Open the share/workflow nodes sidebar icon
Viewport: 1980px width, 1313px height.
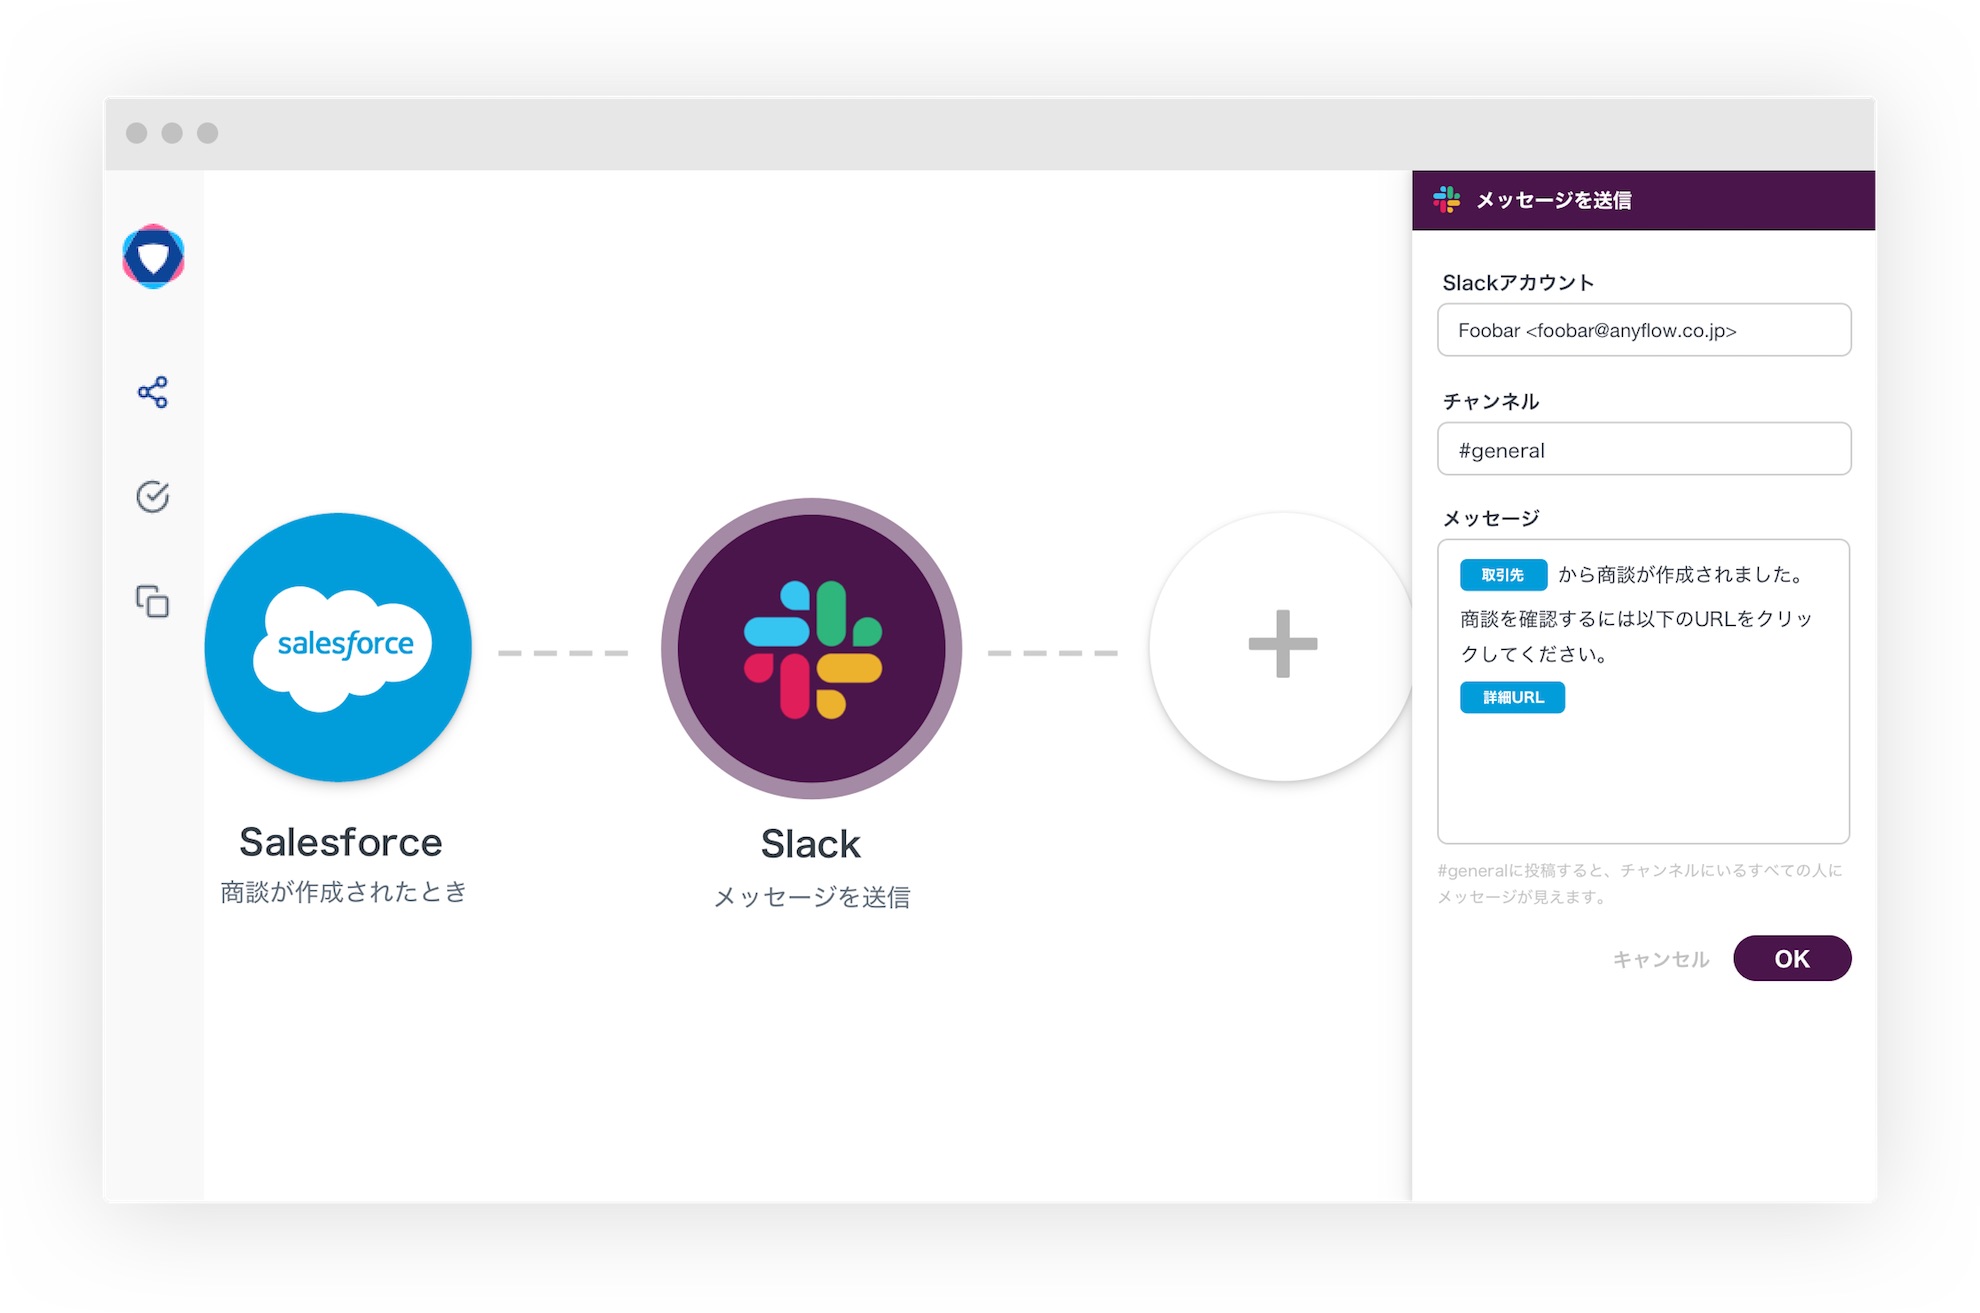pos(153,392)
